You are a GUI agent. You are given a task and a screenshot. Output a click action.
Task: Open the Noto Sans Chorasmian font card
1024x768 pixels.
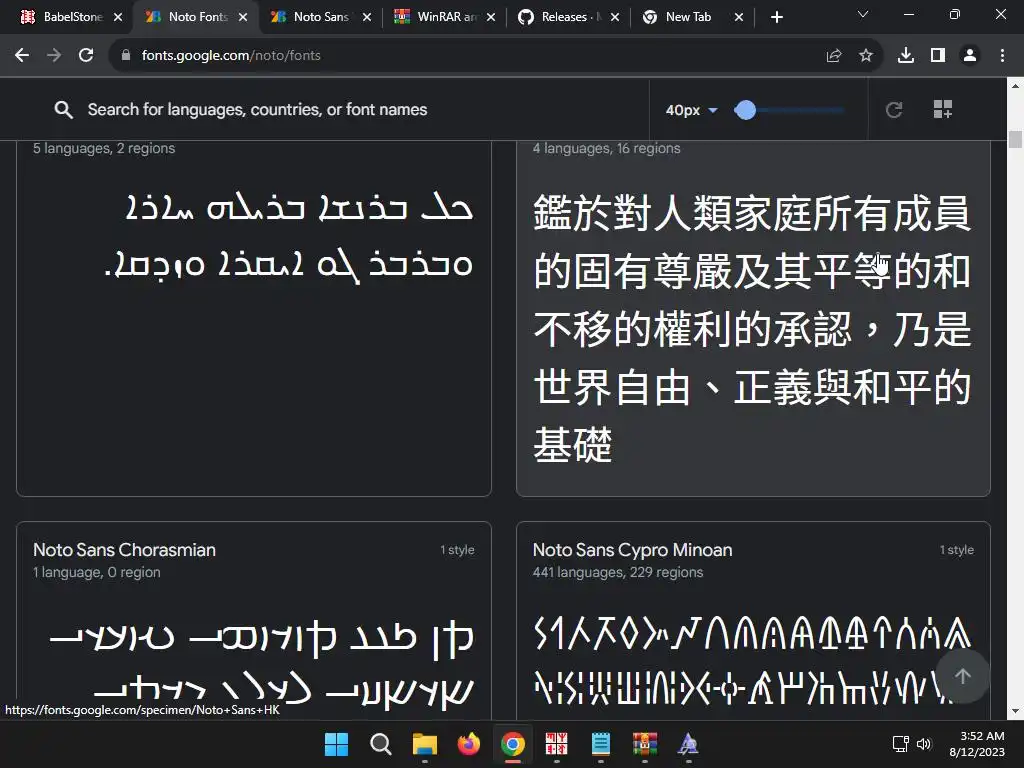[x=253, y=620]
